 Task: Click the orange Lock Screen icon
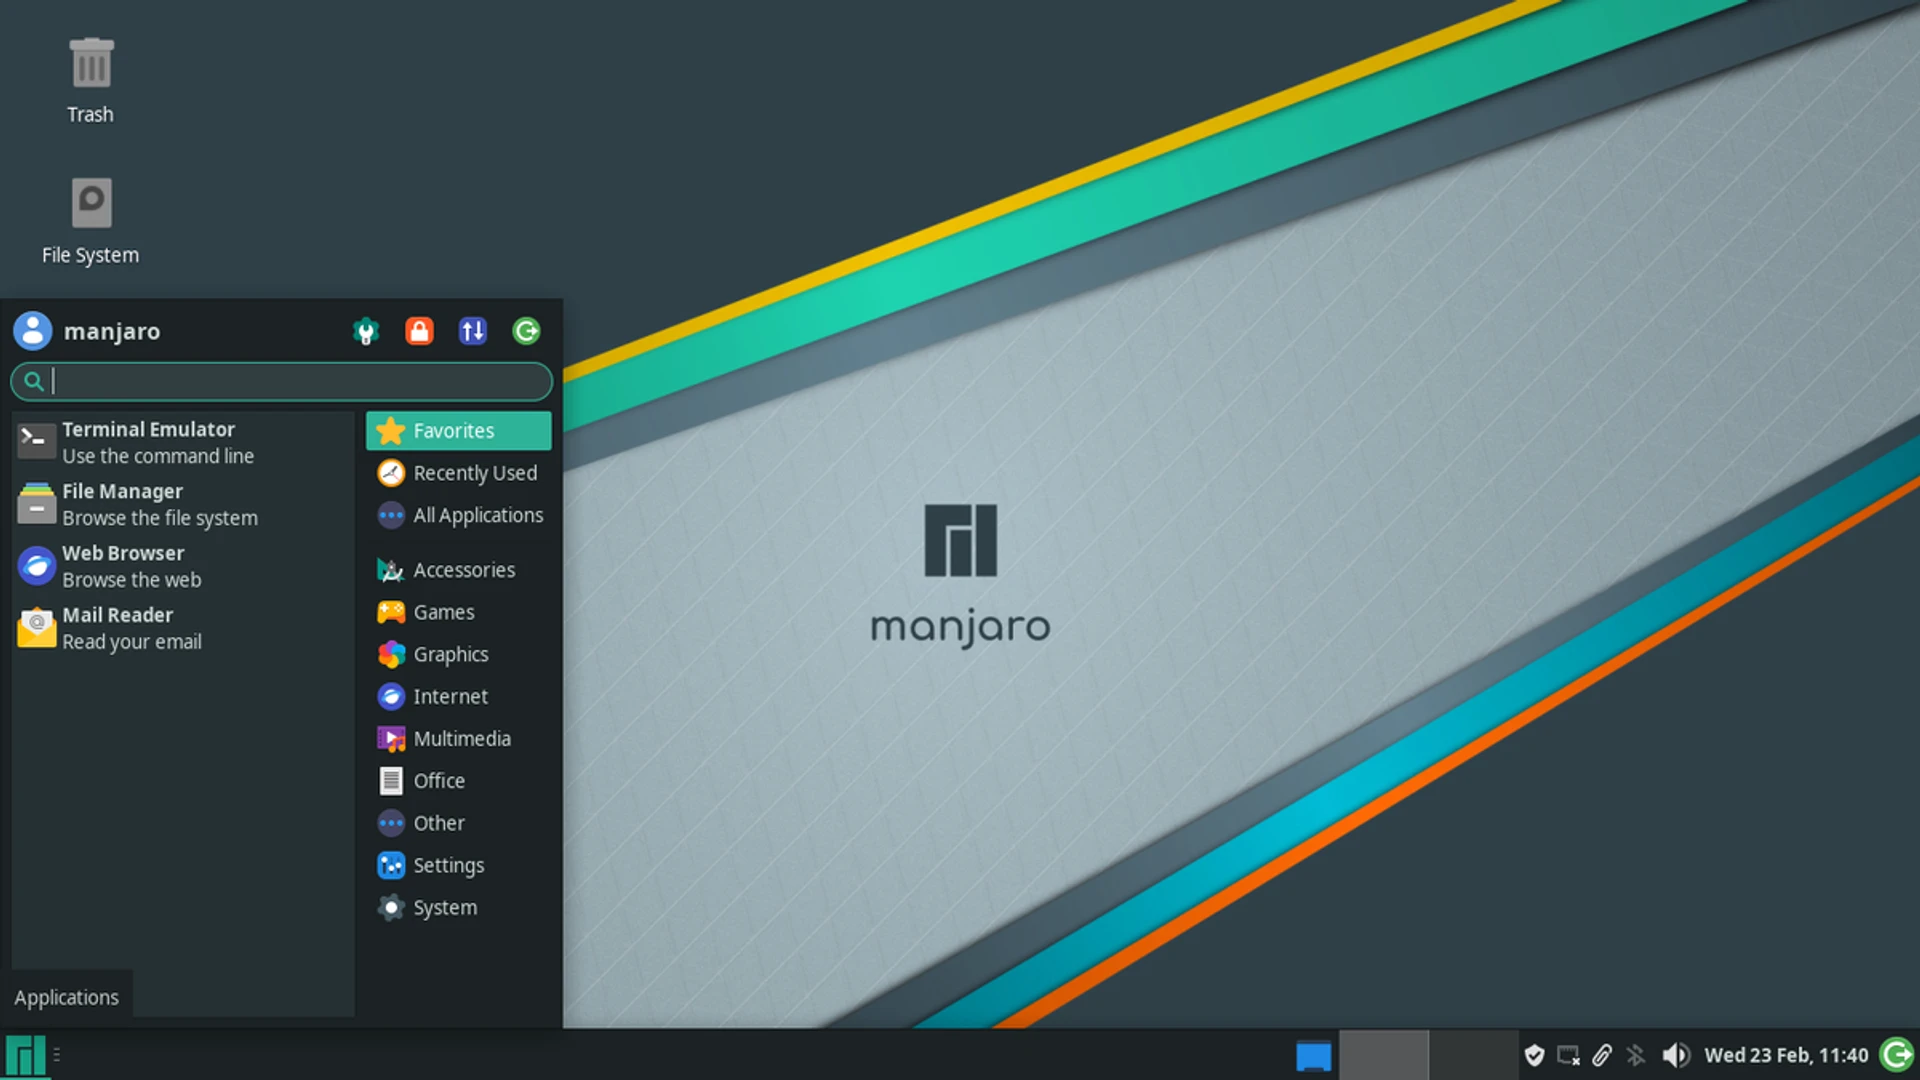(419, 331)
